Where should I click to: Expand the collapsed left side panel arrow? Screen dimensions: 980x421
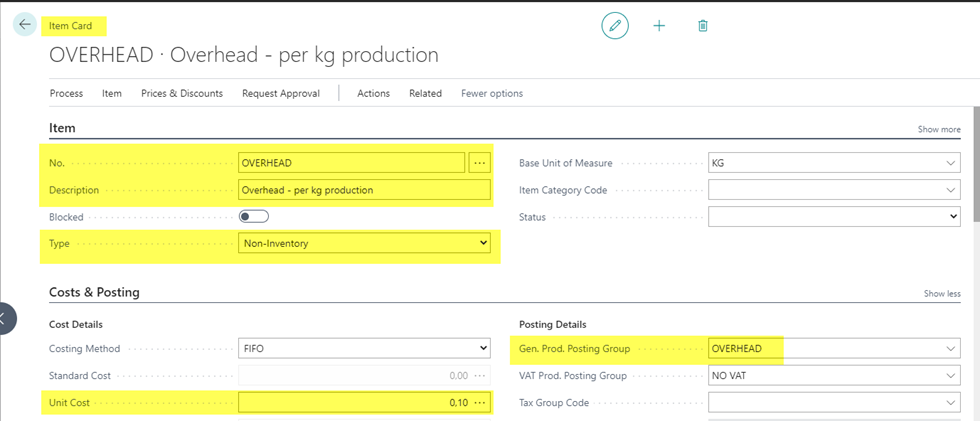coord(5,318)
